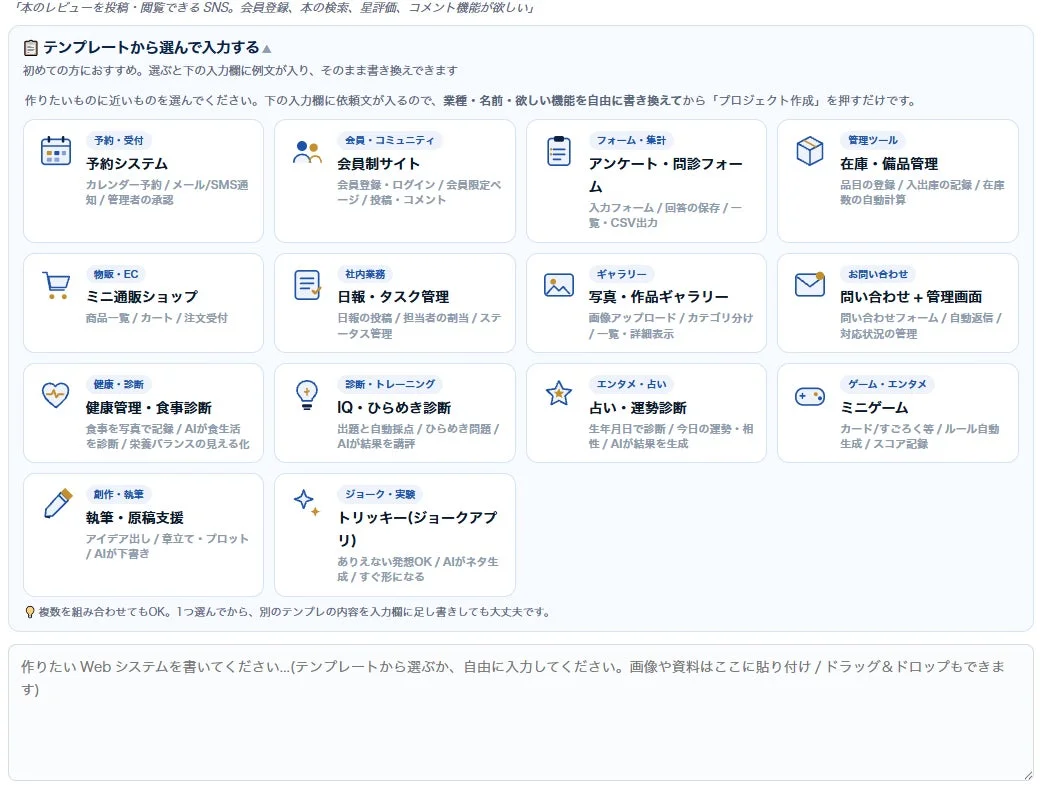Focus the 作りたい Web システム text input area
The height and width of the screenshot is (792, 1046).
click(x=521, y=713)
